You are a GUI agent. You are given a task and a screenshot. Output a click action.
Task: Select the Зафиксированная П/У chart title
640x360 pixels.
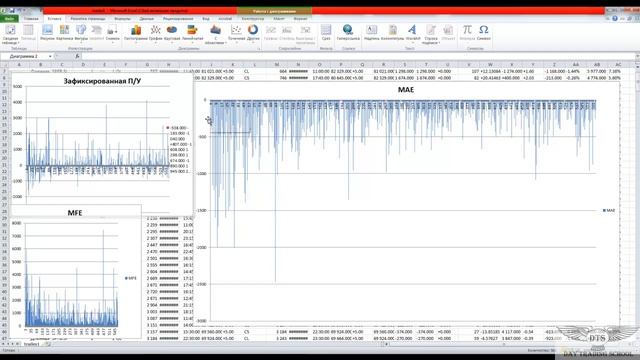[x=102, y=81]
